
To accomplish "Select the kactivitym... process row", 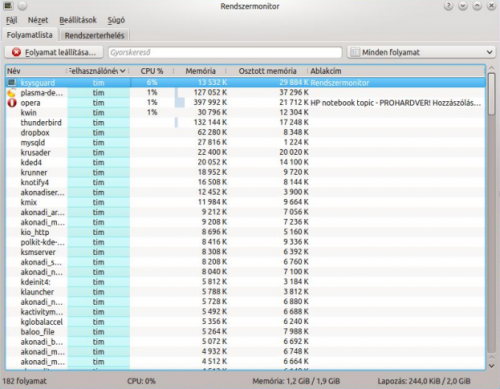I will pyautogui.click(x=245, y=312).
